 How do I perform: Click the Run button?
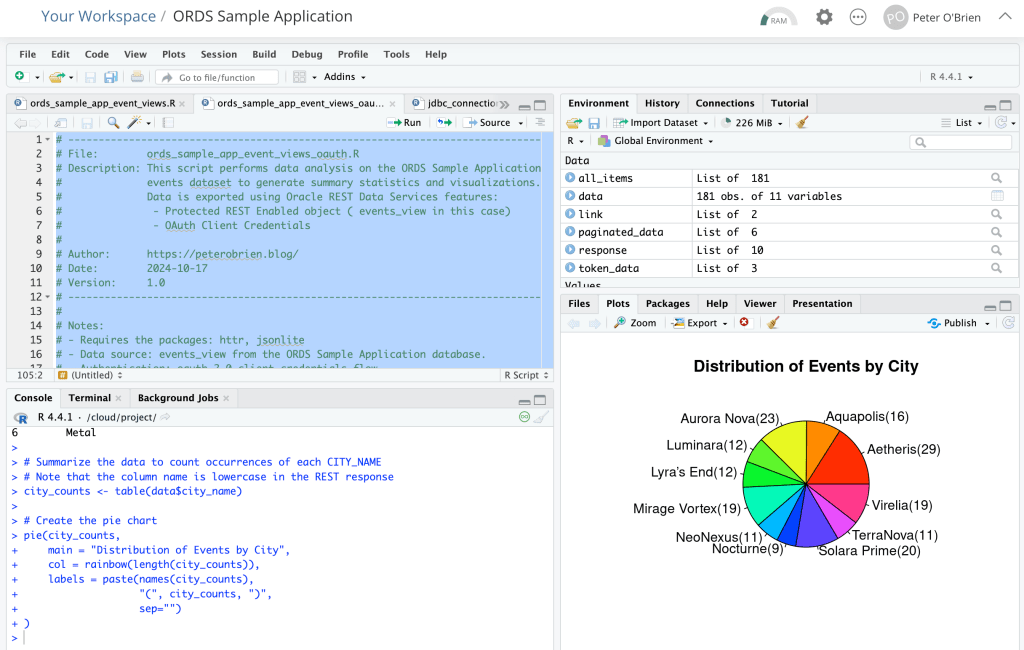point(405,123)
